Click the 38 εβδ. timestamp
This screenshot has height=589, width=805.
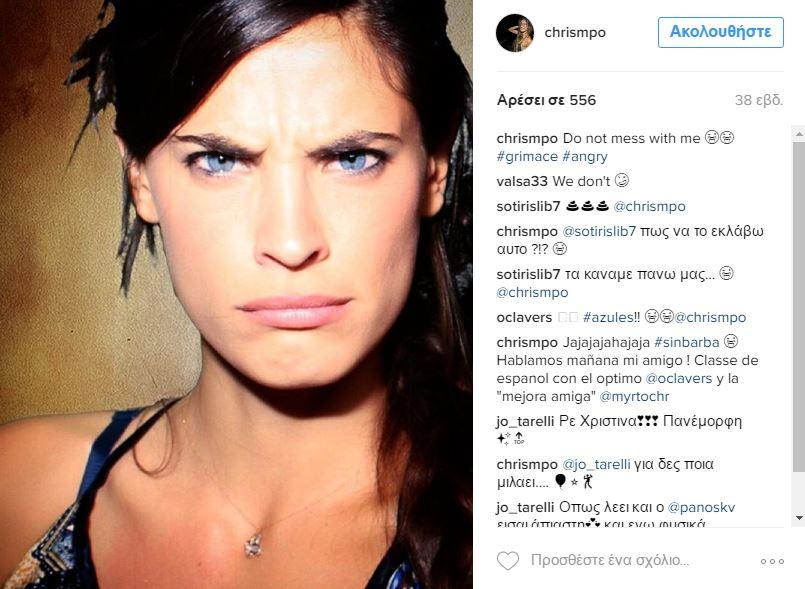[759, 100]
